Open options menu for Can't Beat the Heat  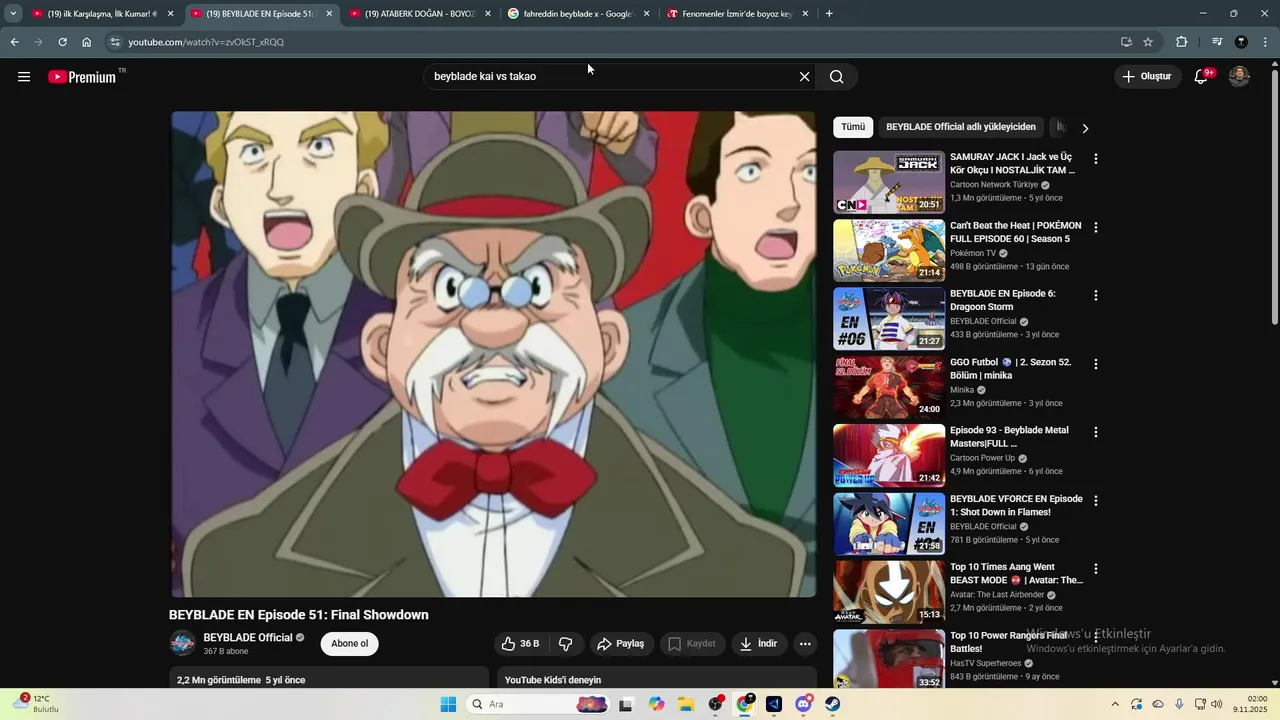coord(1096,227)
